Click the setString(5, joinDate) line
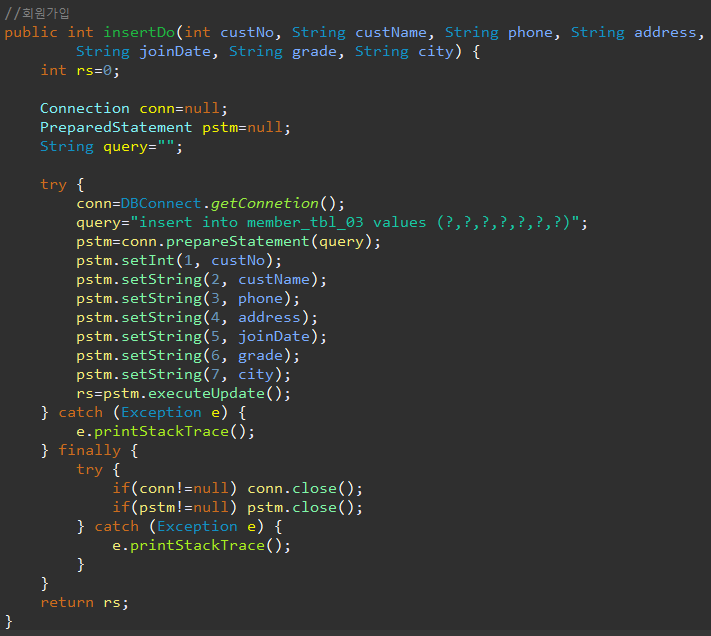711x636 pixels. tap(201, 337)
